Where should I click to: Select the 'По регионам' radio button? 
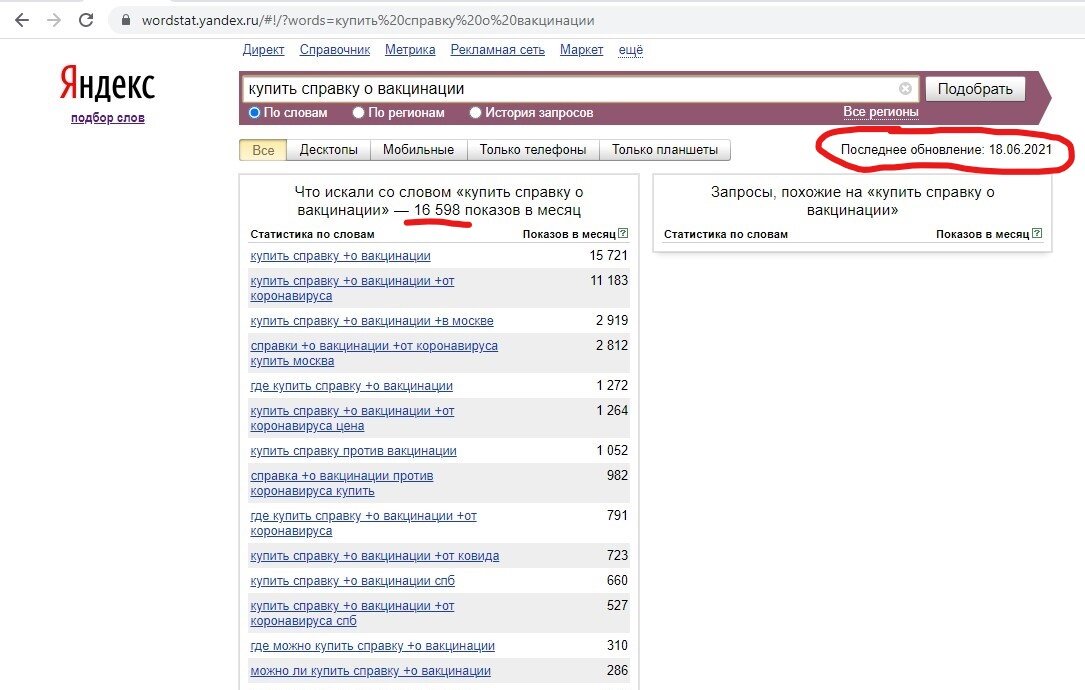(358, 112)
